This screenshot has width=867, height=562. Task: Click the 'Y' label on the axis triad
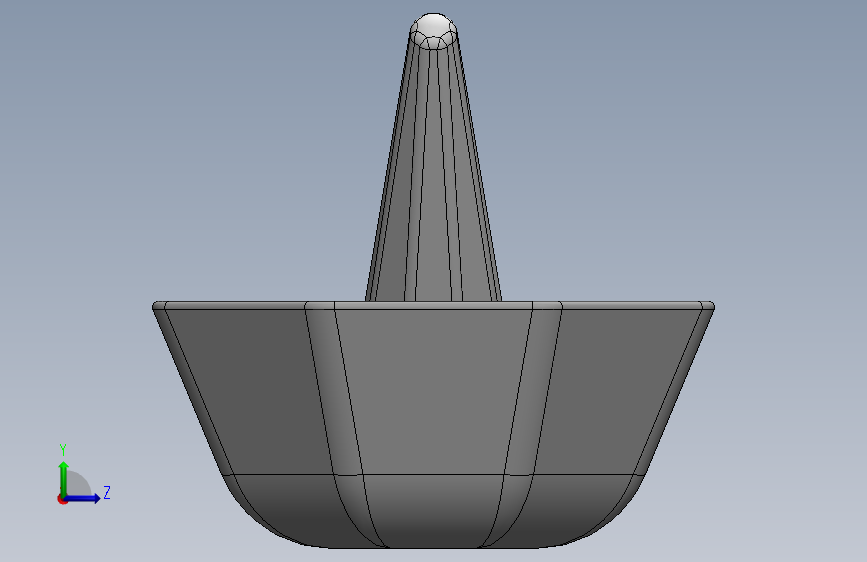click(x=63, y=450)
